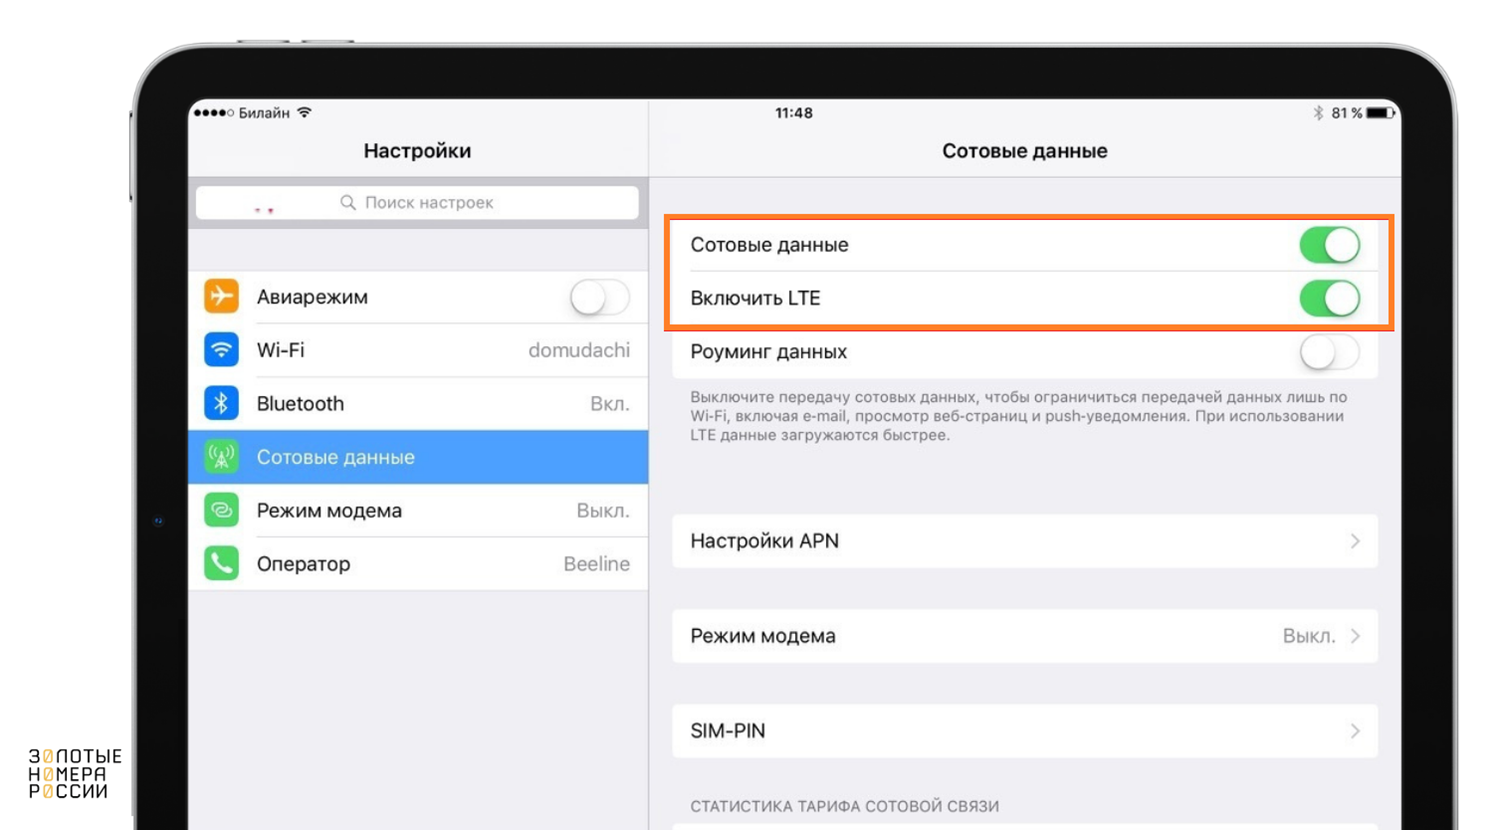Tap Bluetooth Вкл. status value
Image resolution: width=1500 pixels, height=830 pixels.
(610, 404)
